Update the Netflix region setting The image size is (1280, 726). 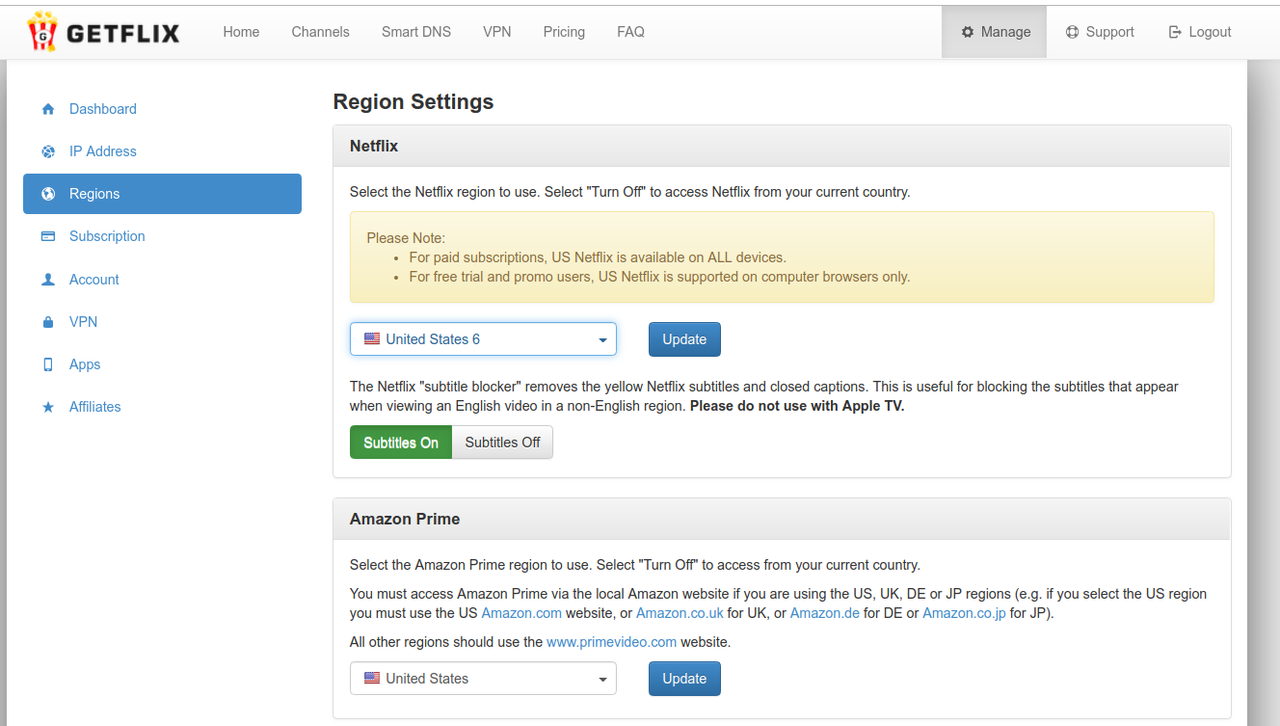click(684, 339)
